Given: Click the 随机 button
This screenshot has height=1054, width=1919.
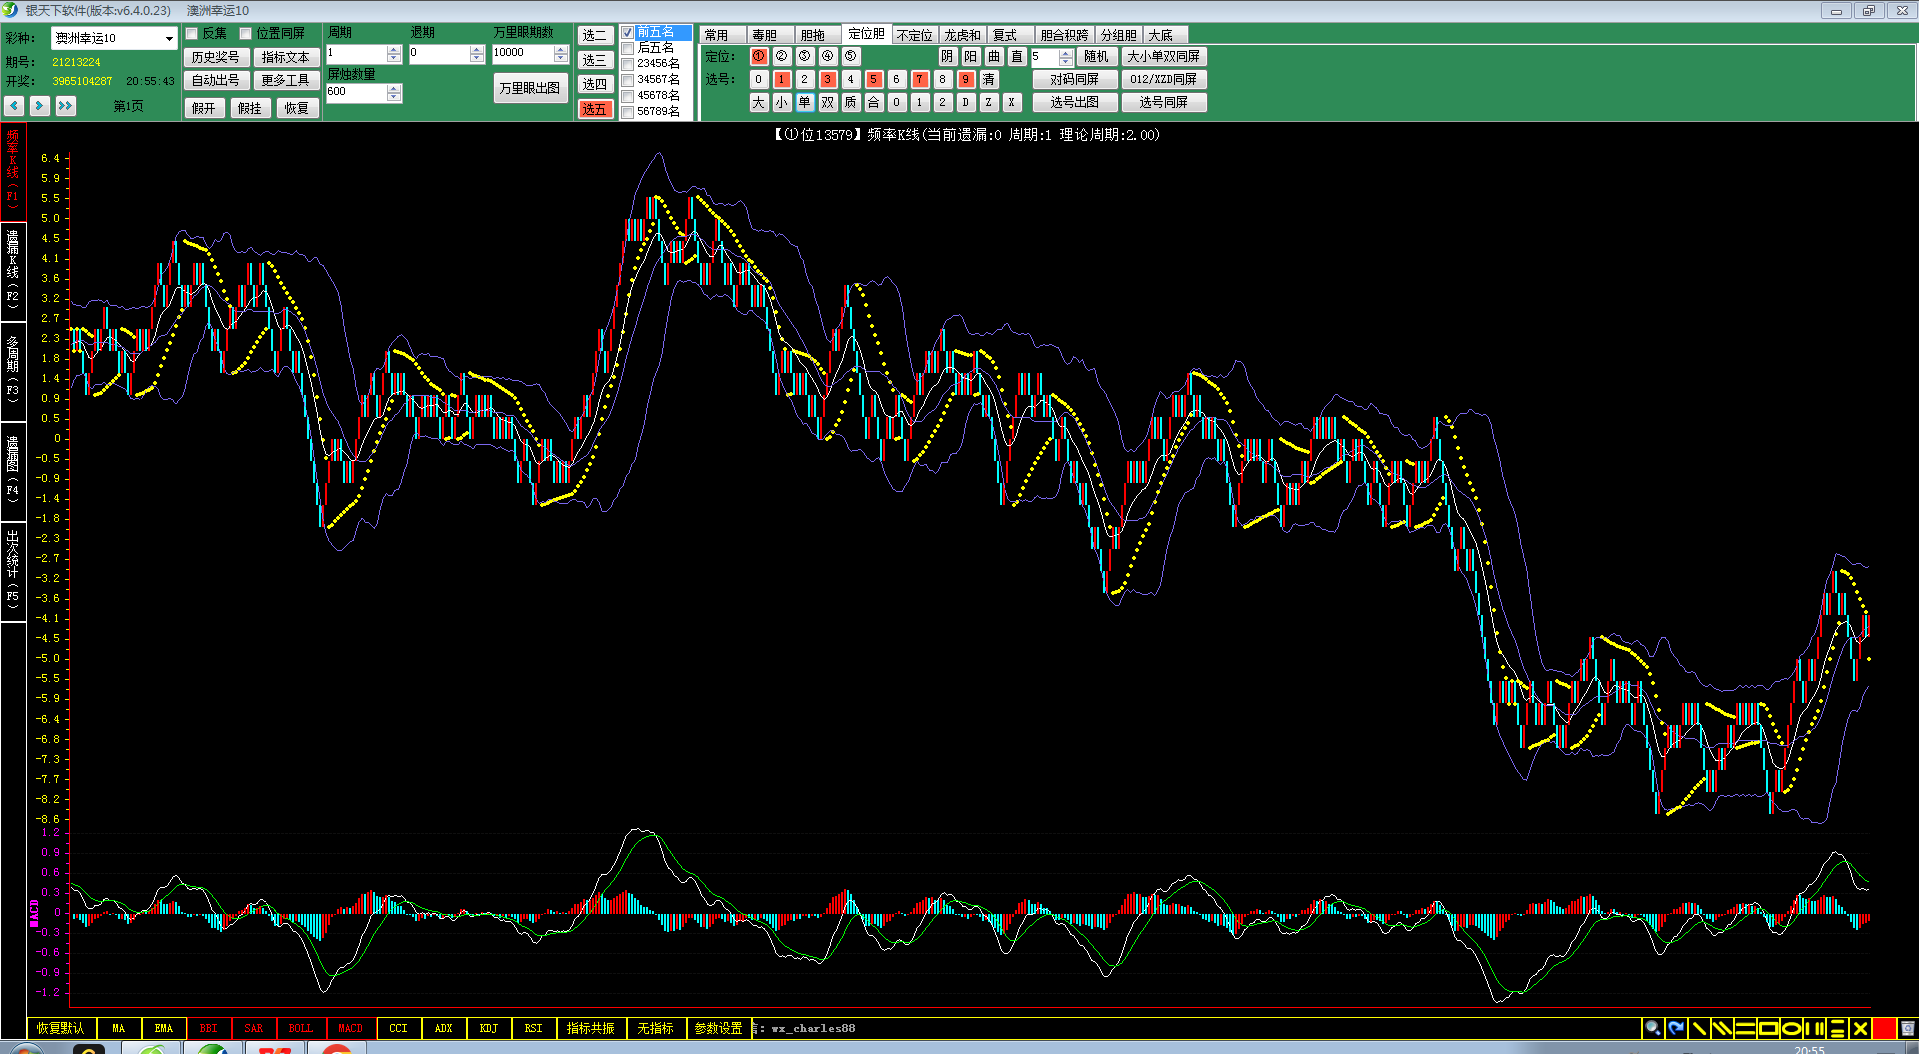Looking at the screenshot, I should pos(1096,56).
